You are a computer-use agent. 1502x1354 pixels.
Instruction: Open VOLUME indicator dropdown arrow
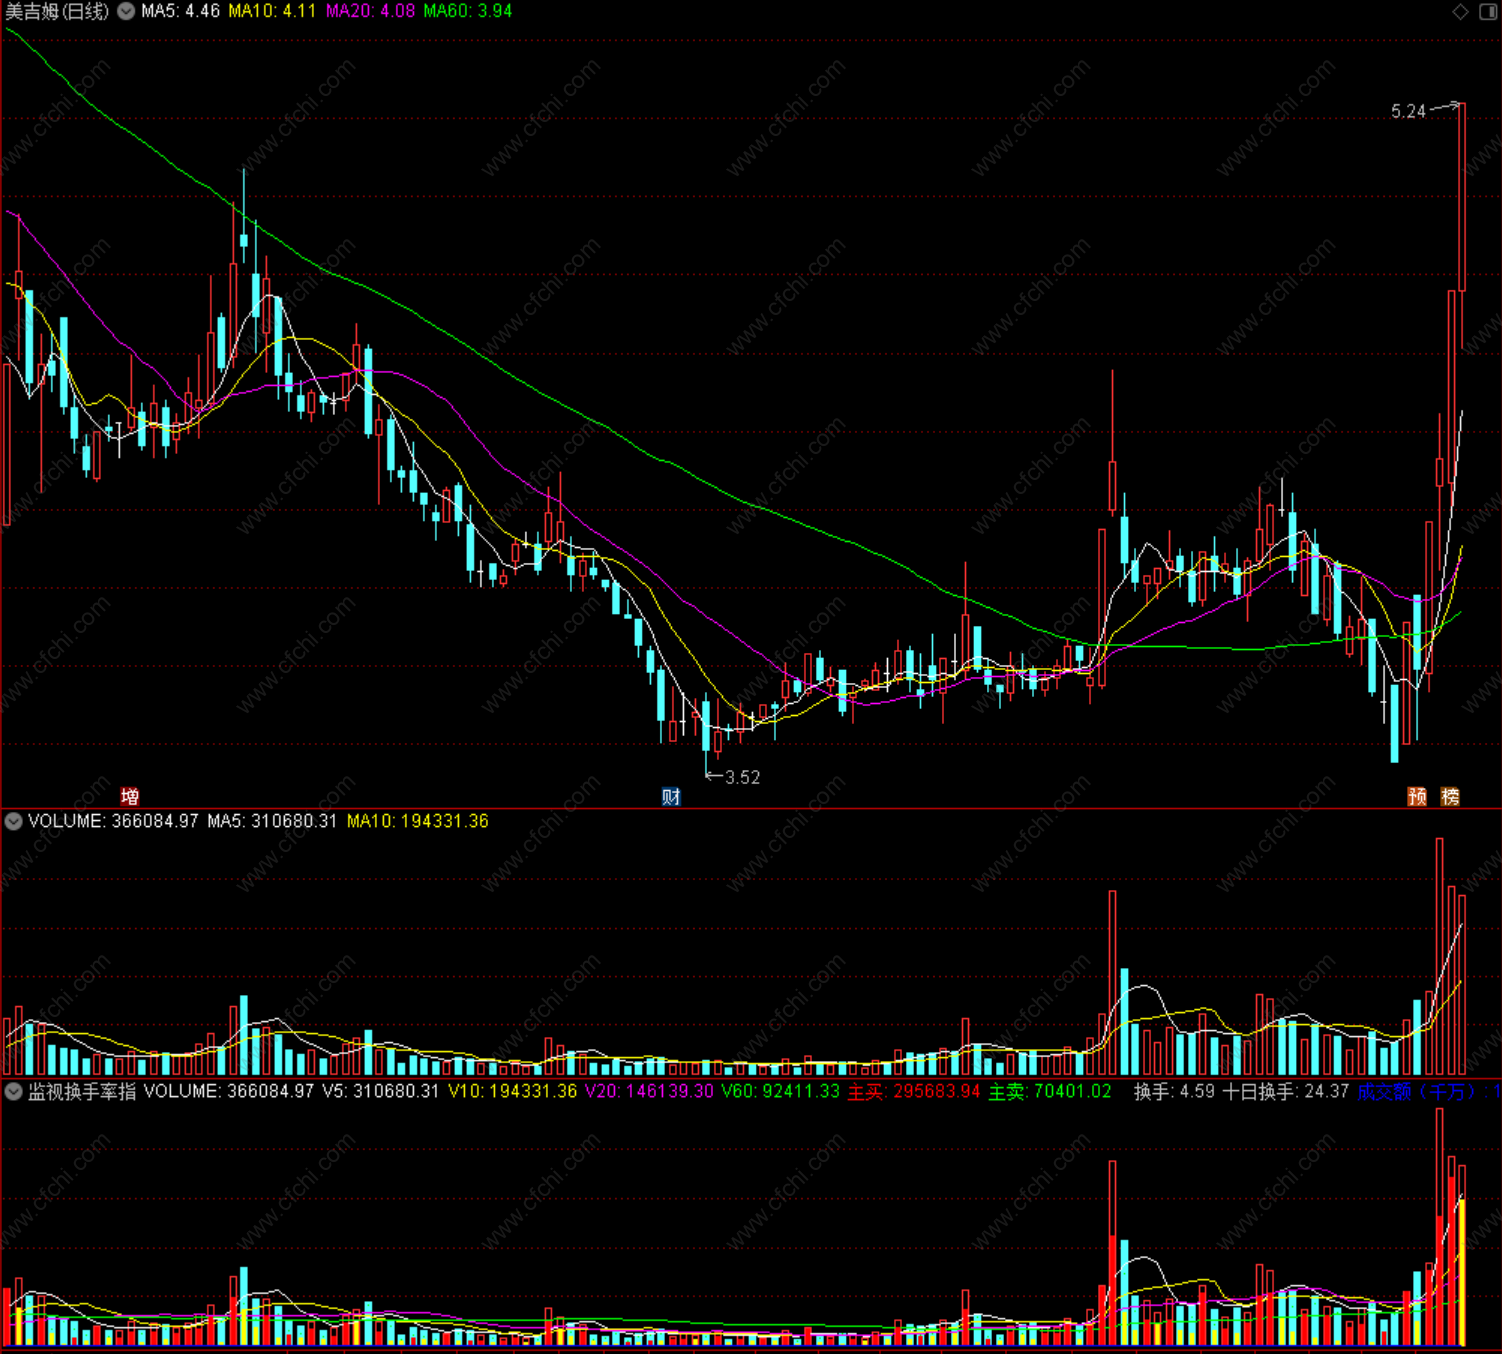click(14, 822)
